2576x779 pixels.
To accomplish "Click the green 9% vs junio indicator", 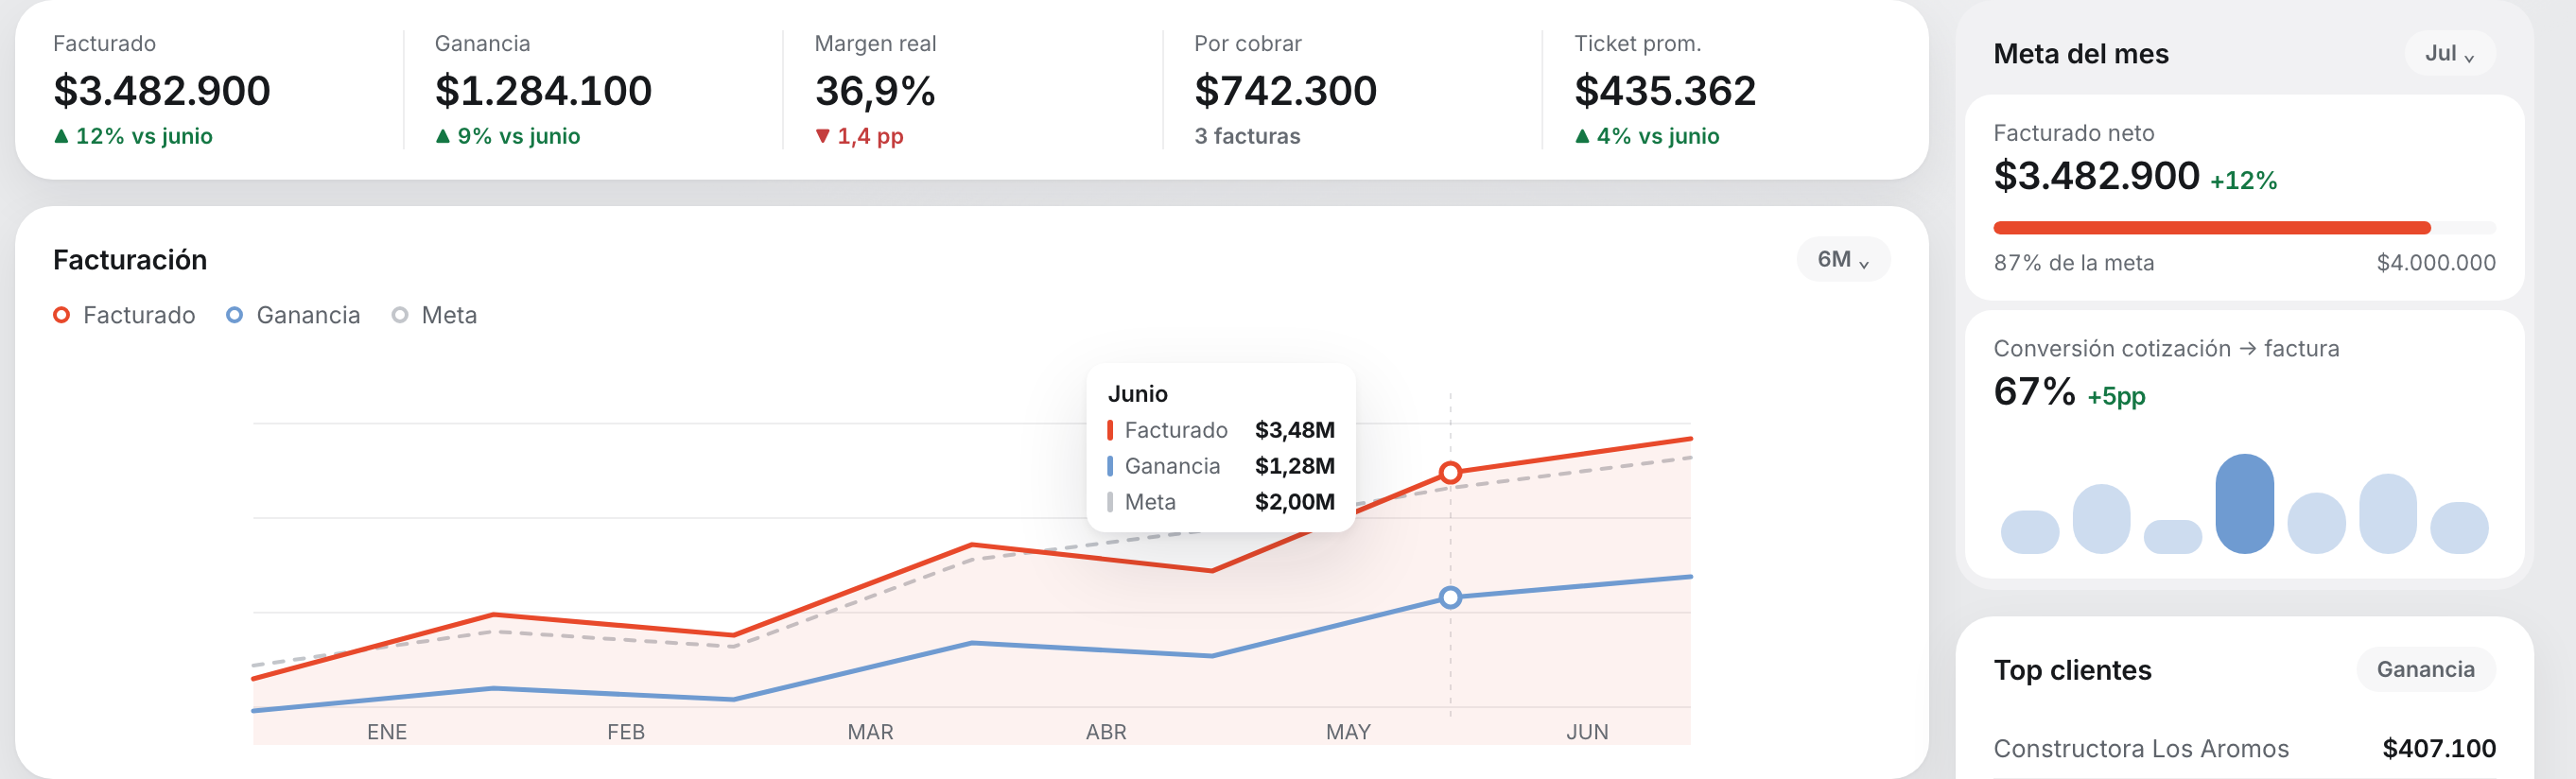I will (508, 136).
